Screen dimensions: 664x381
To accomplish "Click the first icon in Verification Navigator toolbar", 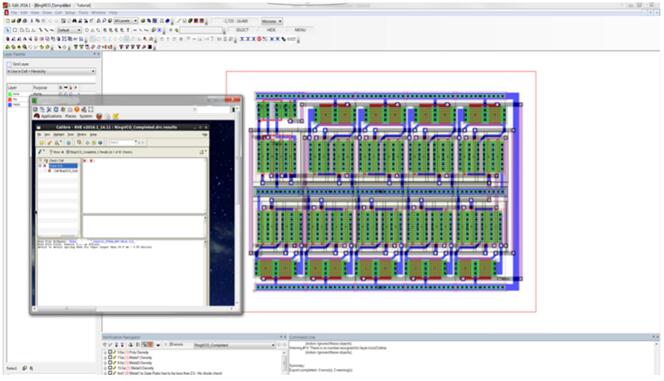I will click(x=105, y=345).
